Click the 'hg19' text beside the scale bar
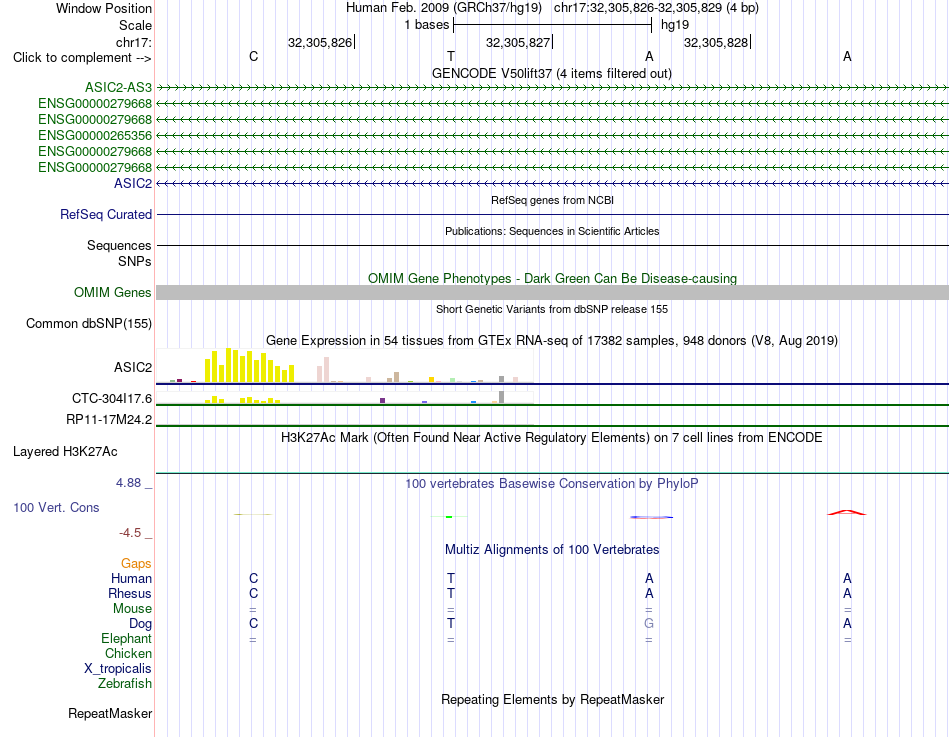Viewport: 950px width, 737px height. click(675, 25)
